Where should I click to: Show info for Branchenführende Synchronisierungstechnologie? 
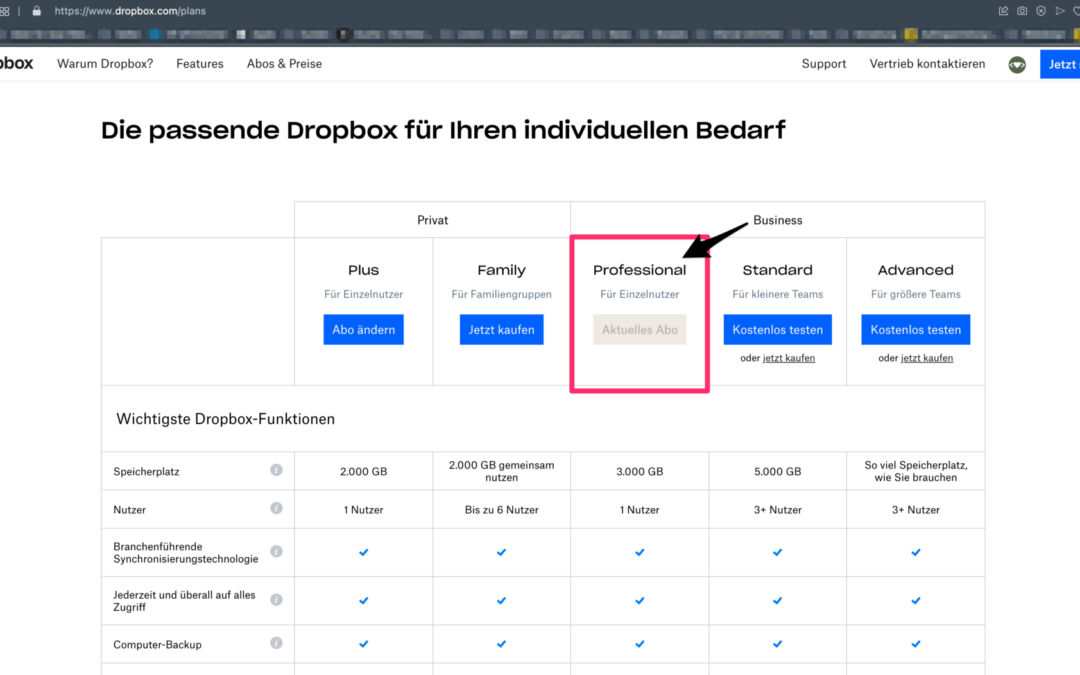coord(276,552)
